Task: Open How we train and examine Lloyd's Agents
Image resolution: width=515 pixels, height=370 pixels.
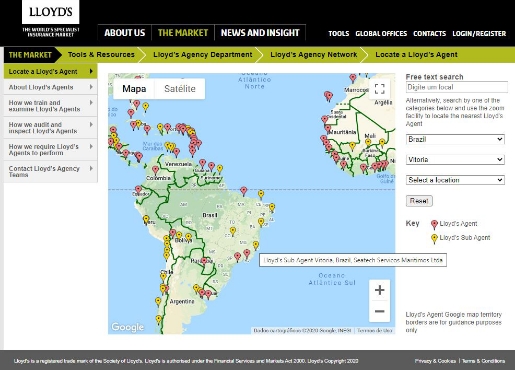Action: tap(50, 106)
